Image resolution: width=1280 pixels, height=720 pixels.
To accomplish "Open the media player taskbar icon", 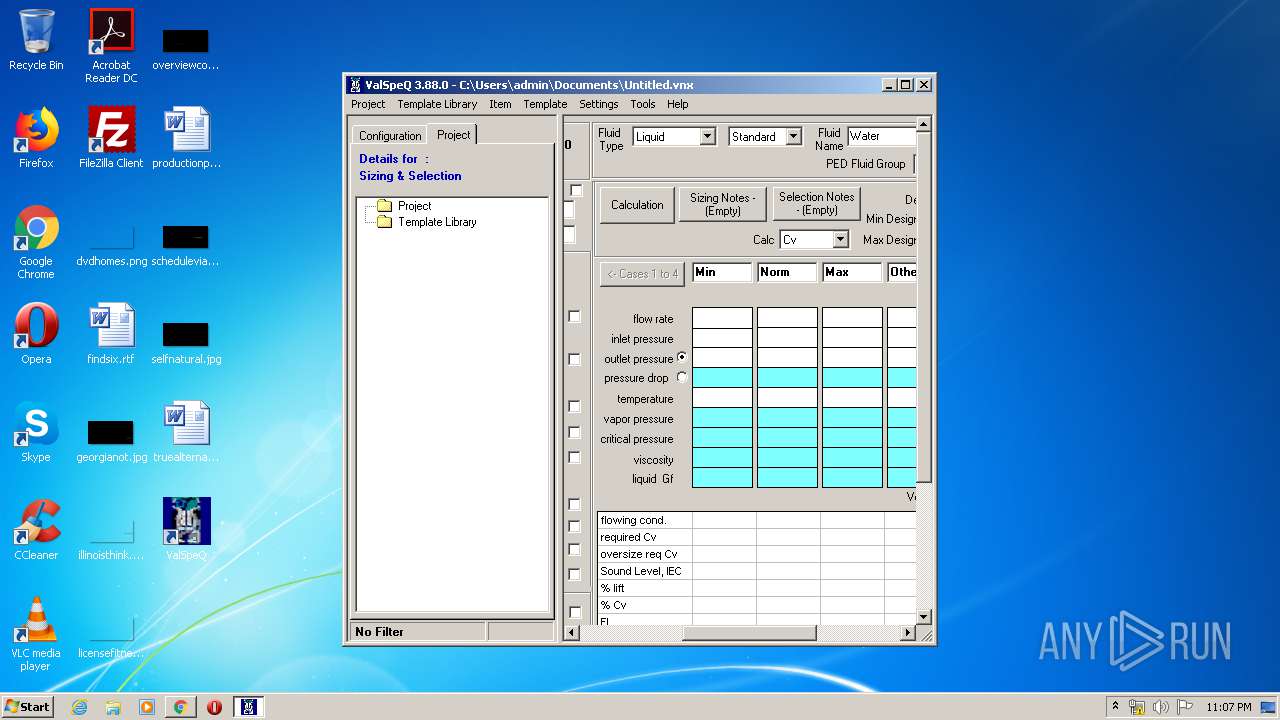I will click(147, 707).
